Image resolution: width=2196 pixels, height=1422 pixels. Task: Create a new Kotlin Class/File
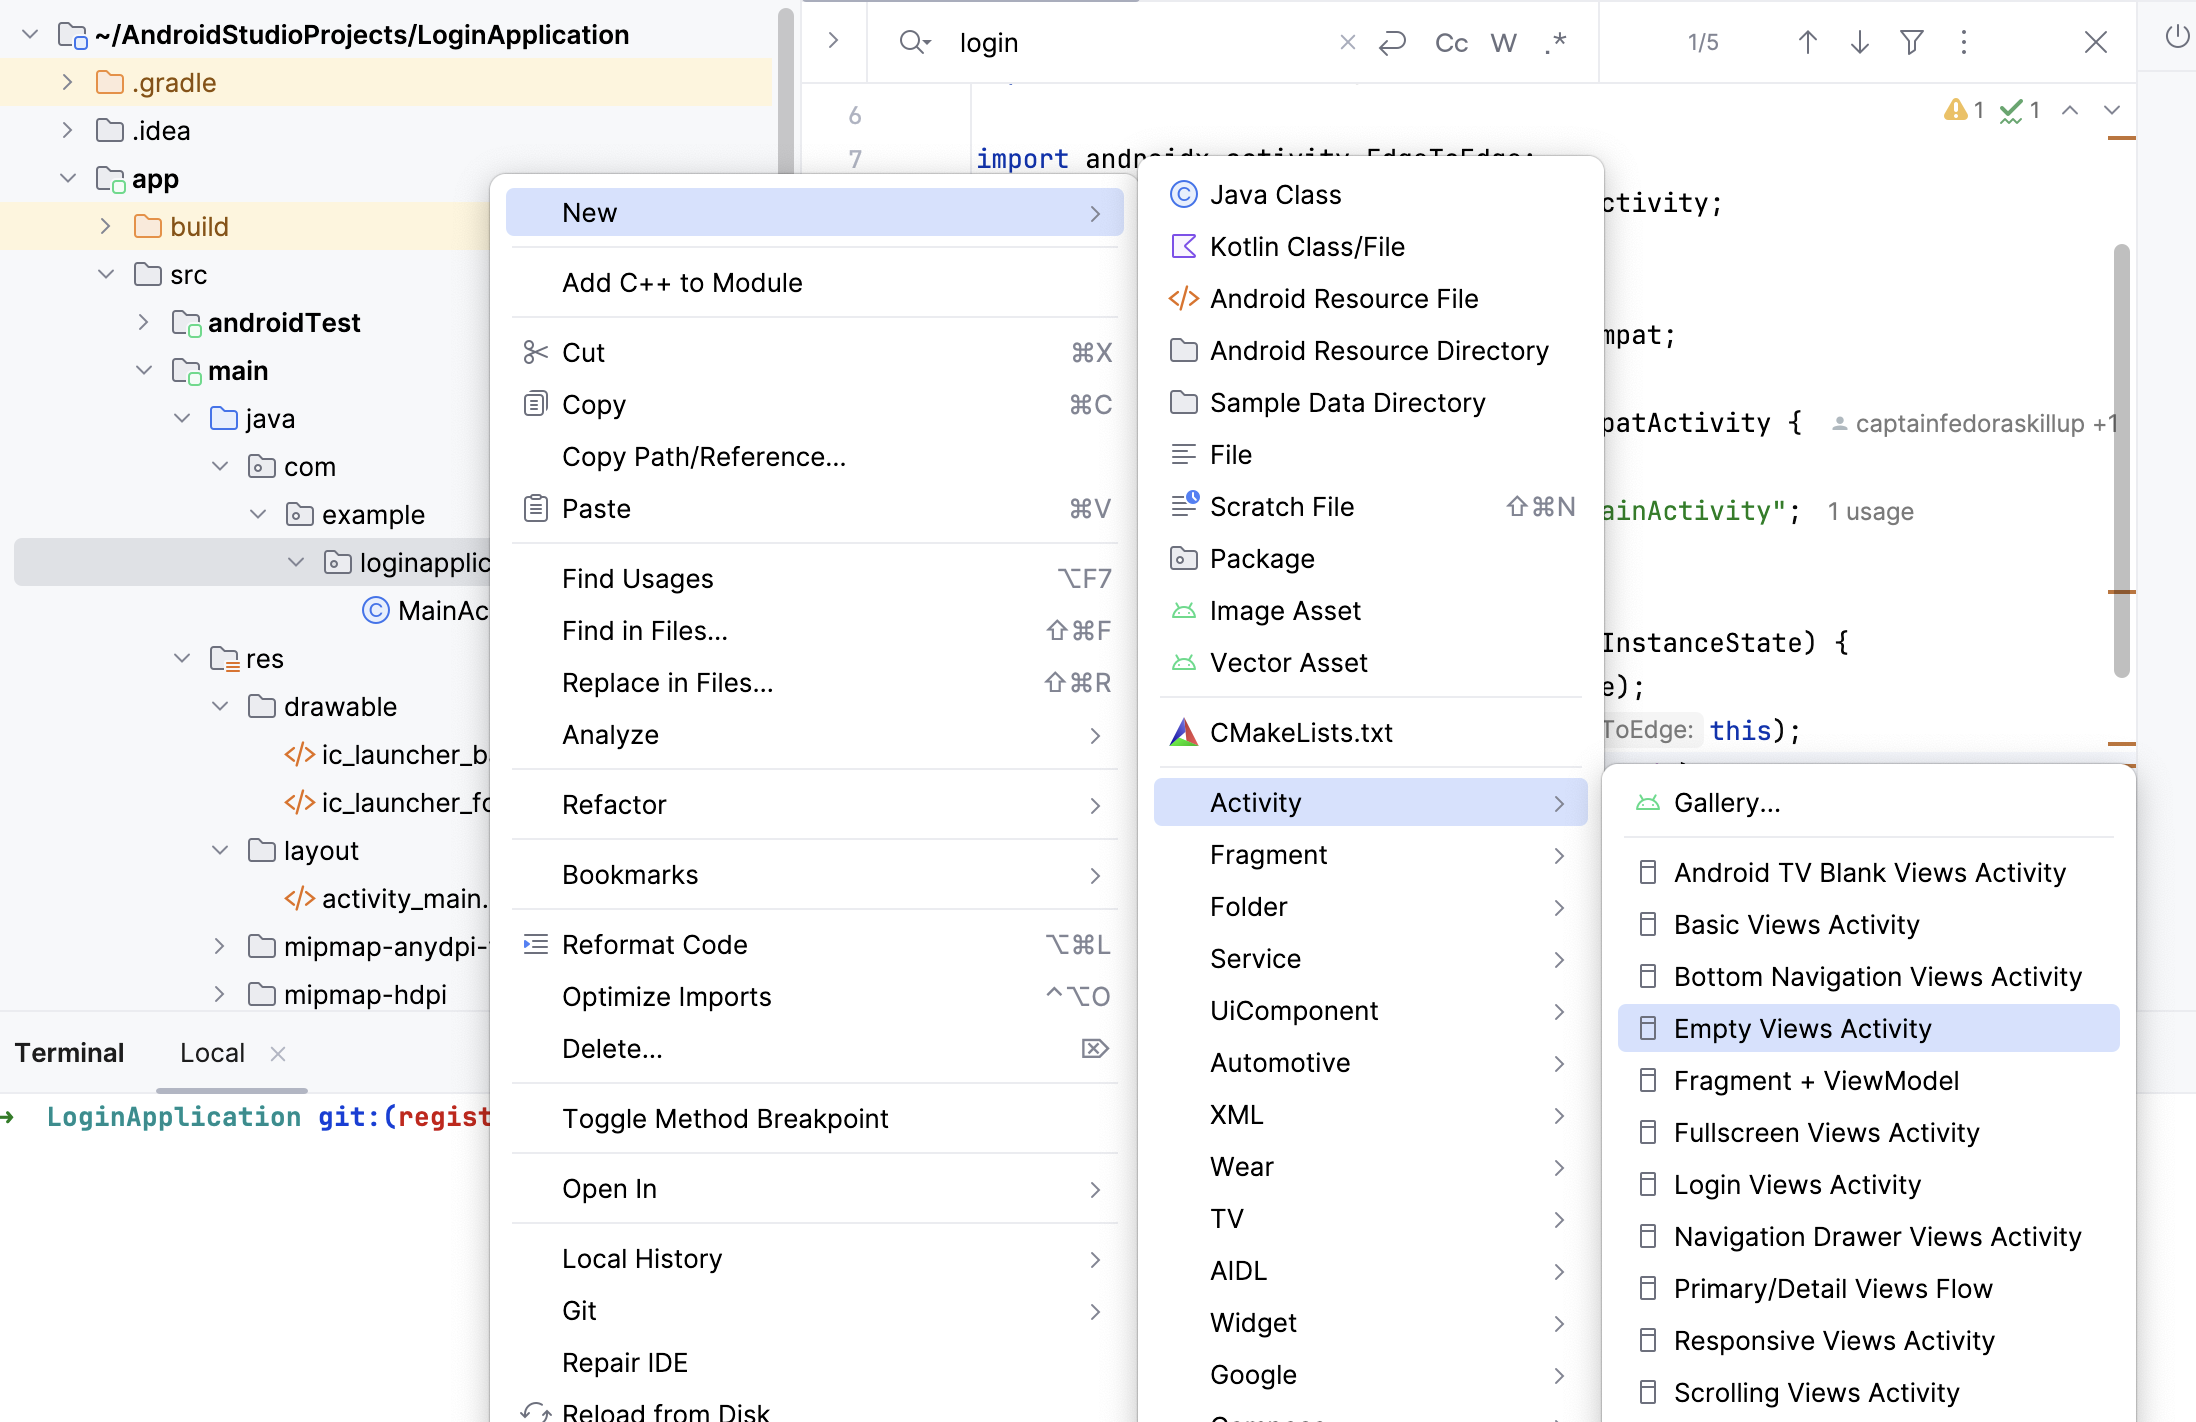(x=1371, y=246)
